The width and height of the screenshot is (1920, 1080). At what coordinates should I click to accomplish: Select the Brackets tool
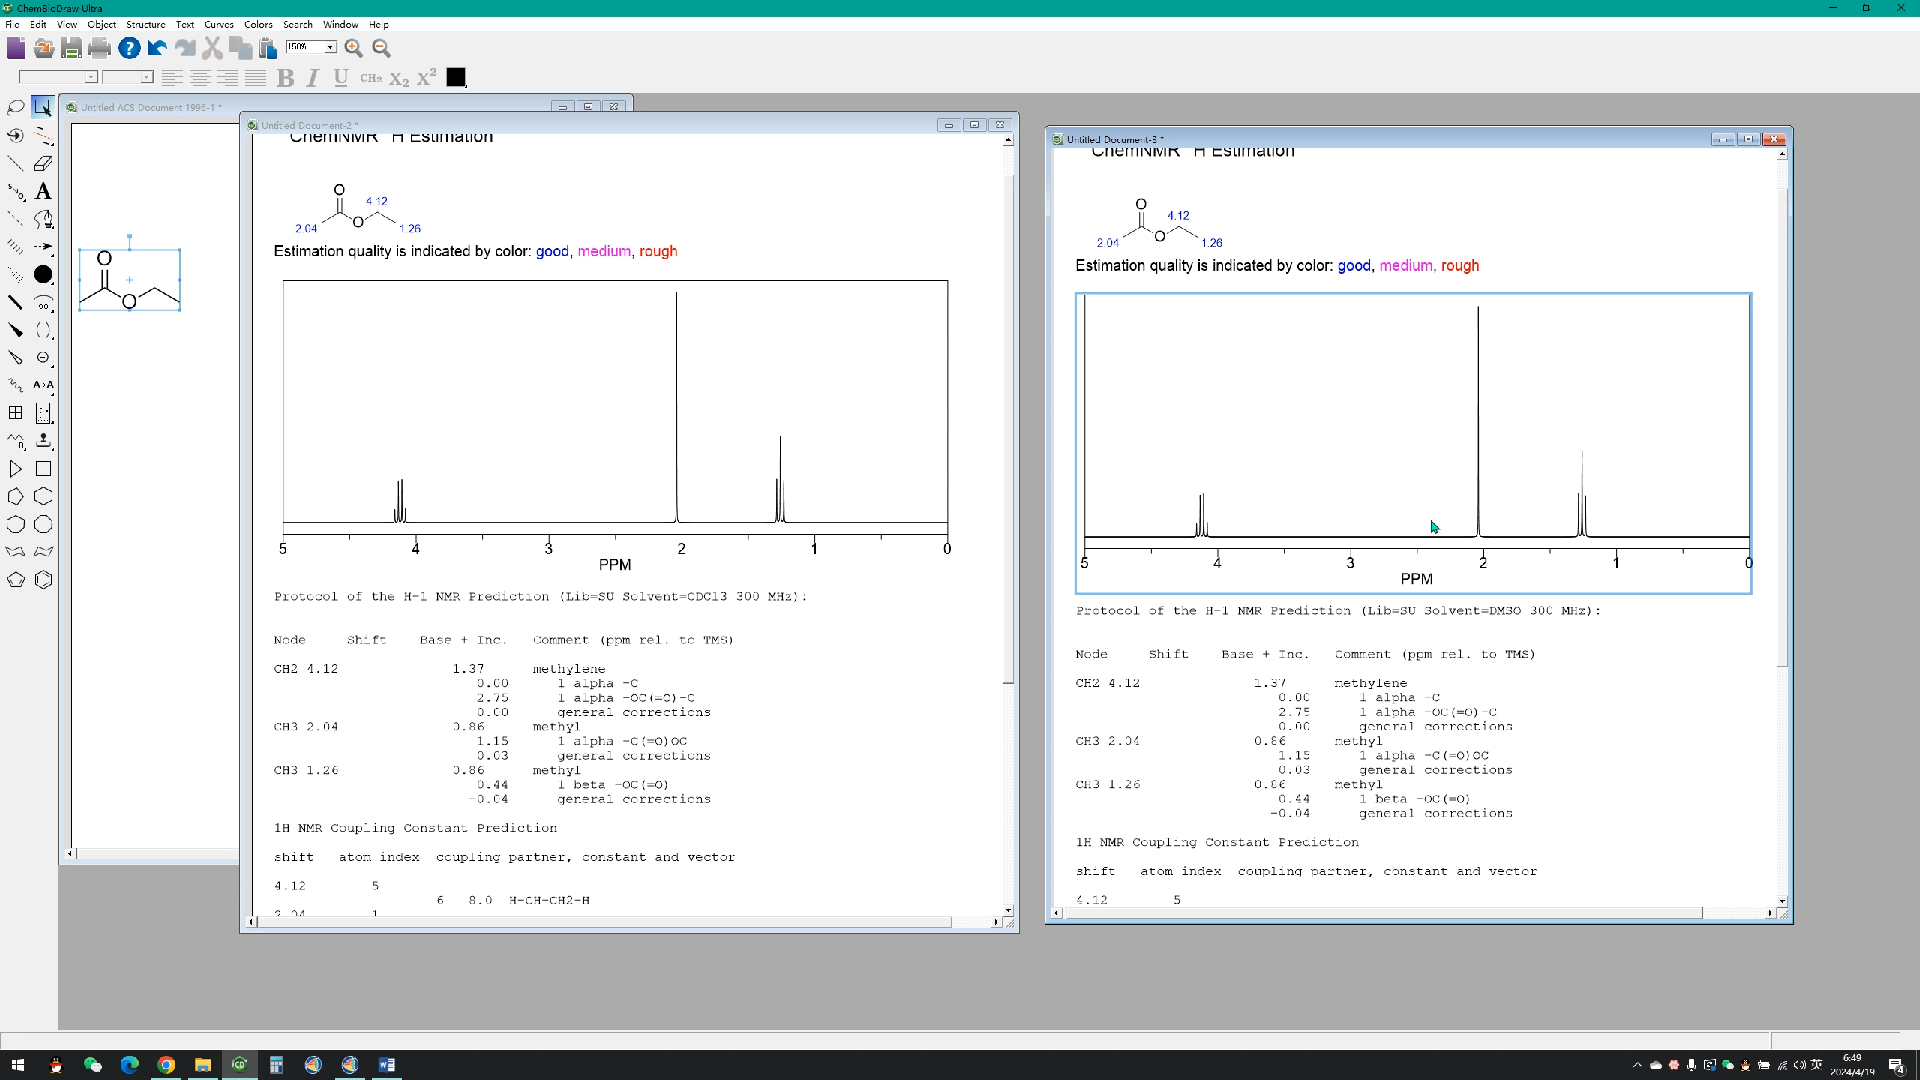(x=43, y=330)
